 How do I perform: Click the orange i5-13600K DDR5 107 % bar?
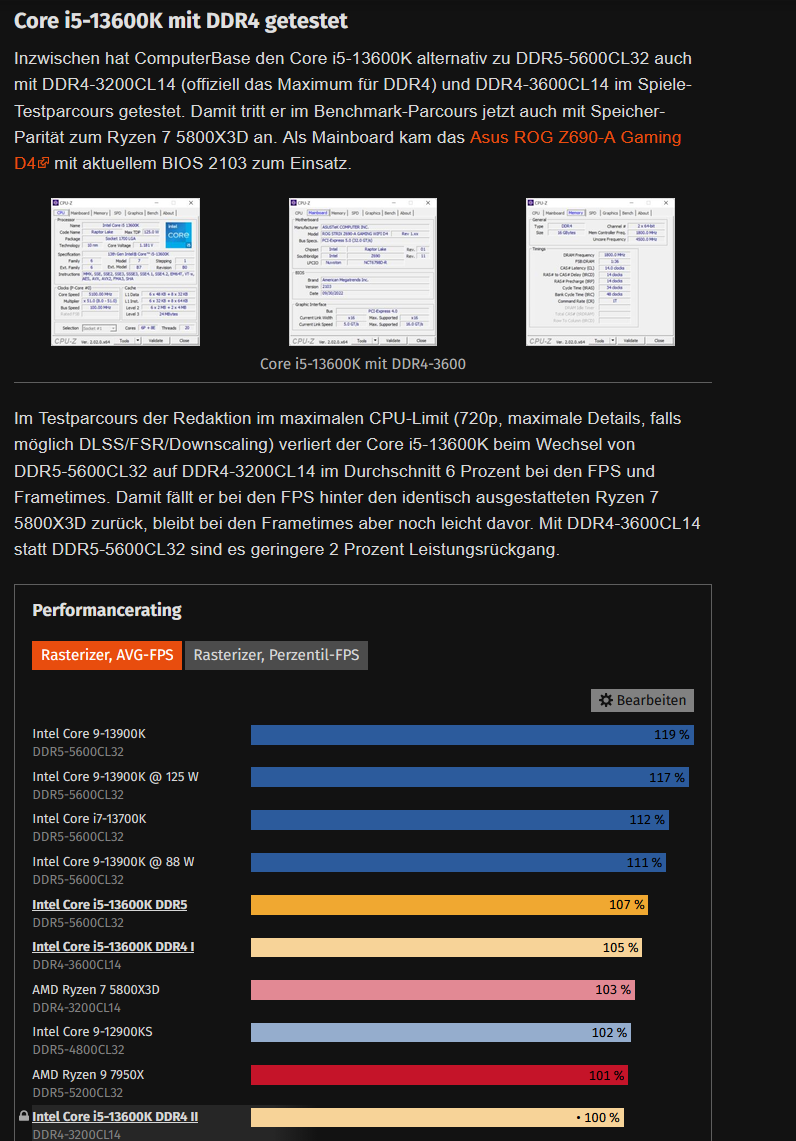click(x=450, y=905)
